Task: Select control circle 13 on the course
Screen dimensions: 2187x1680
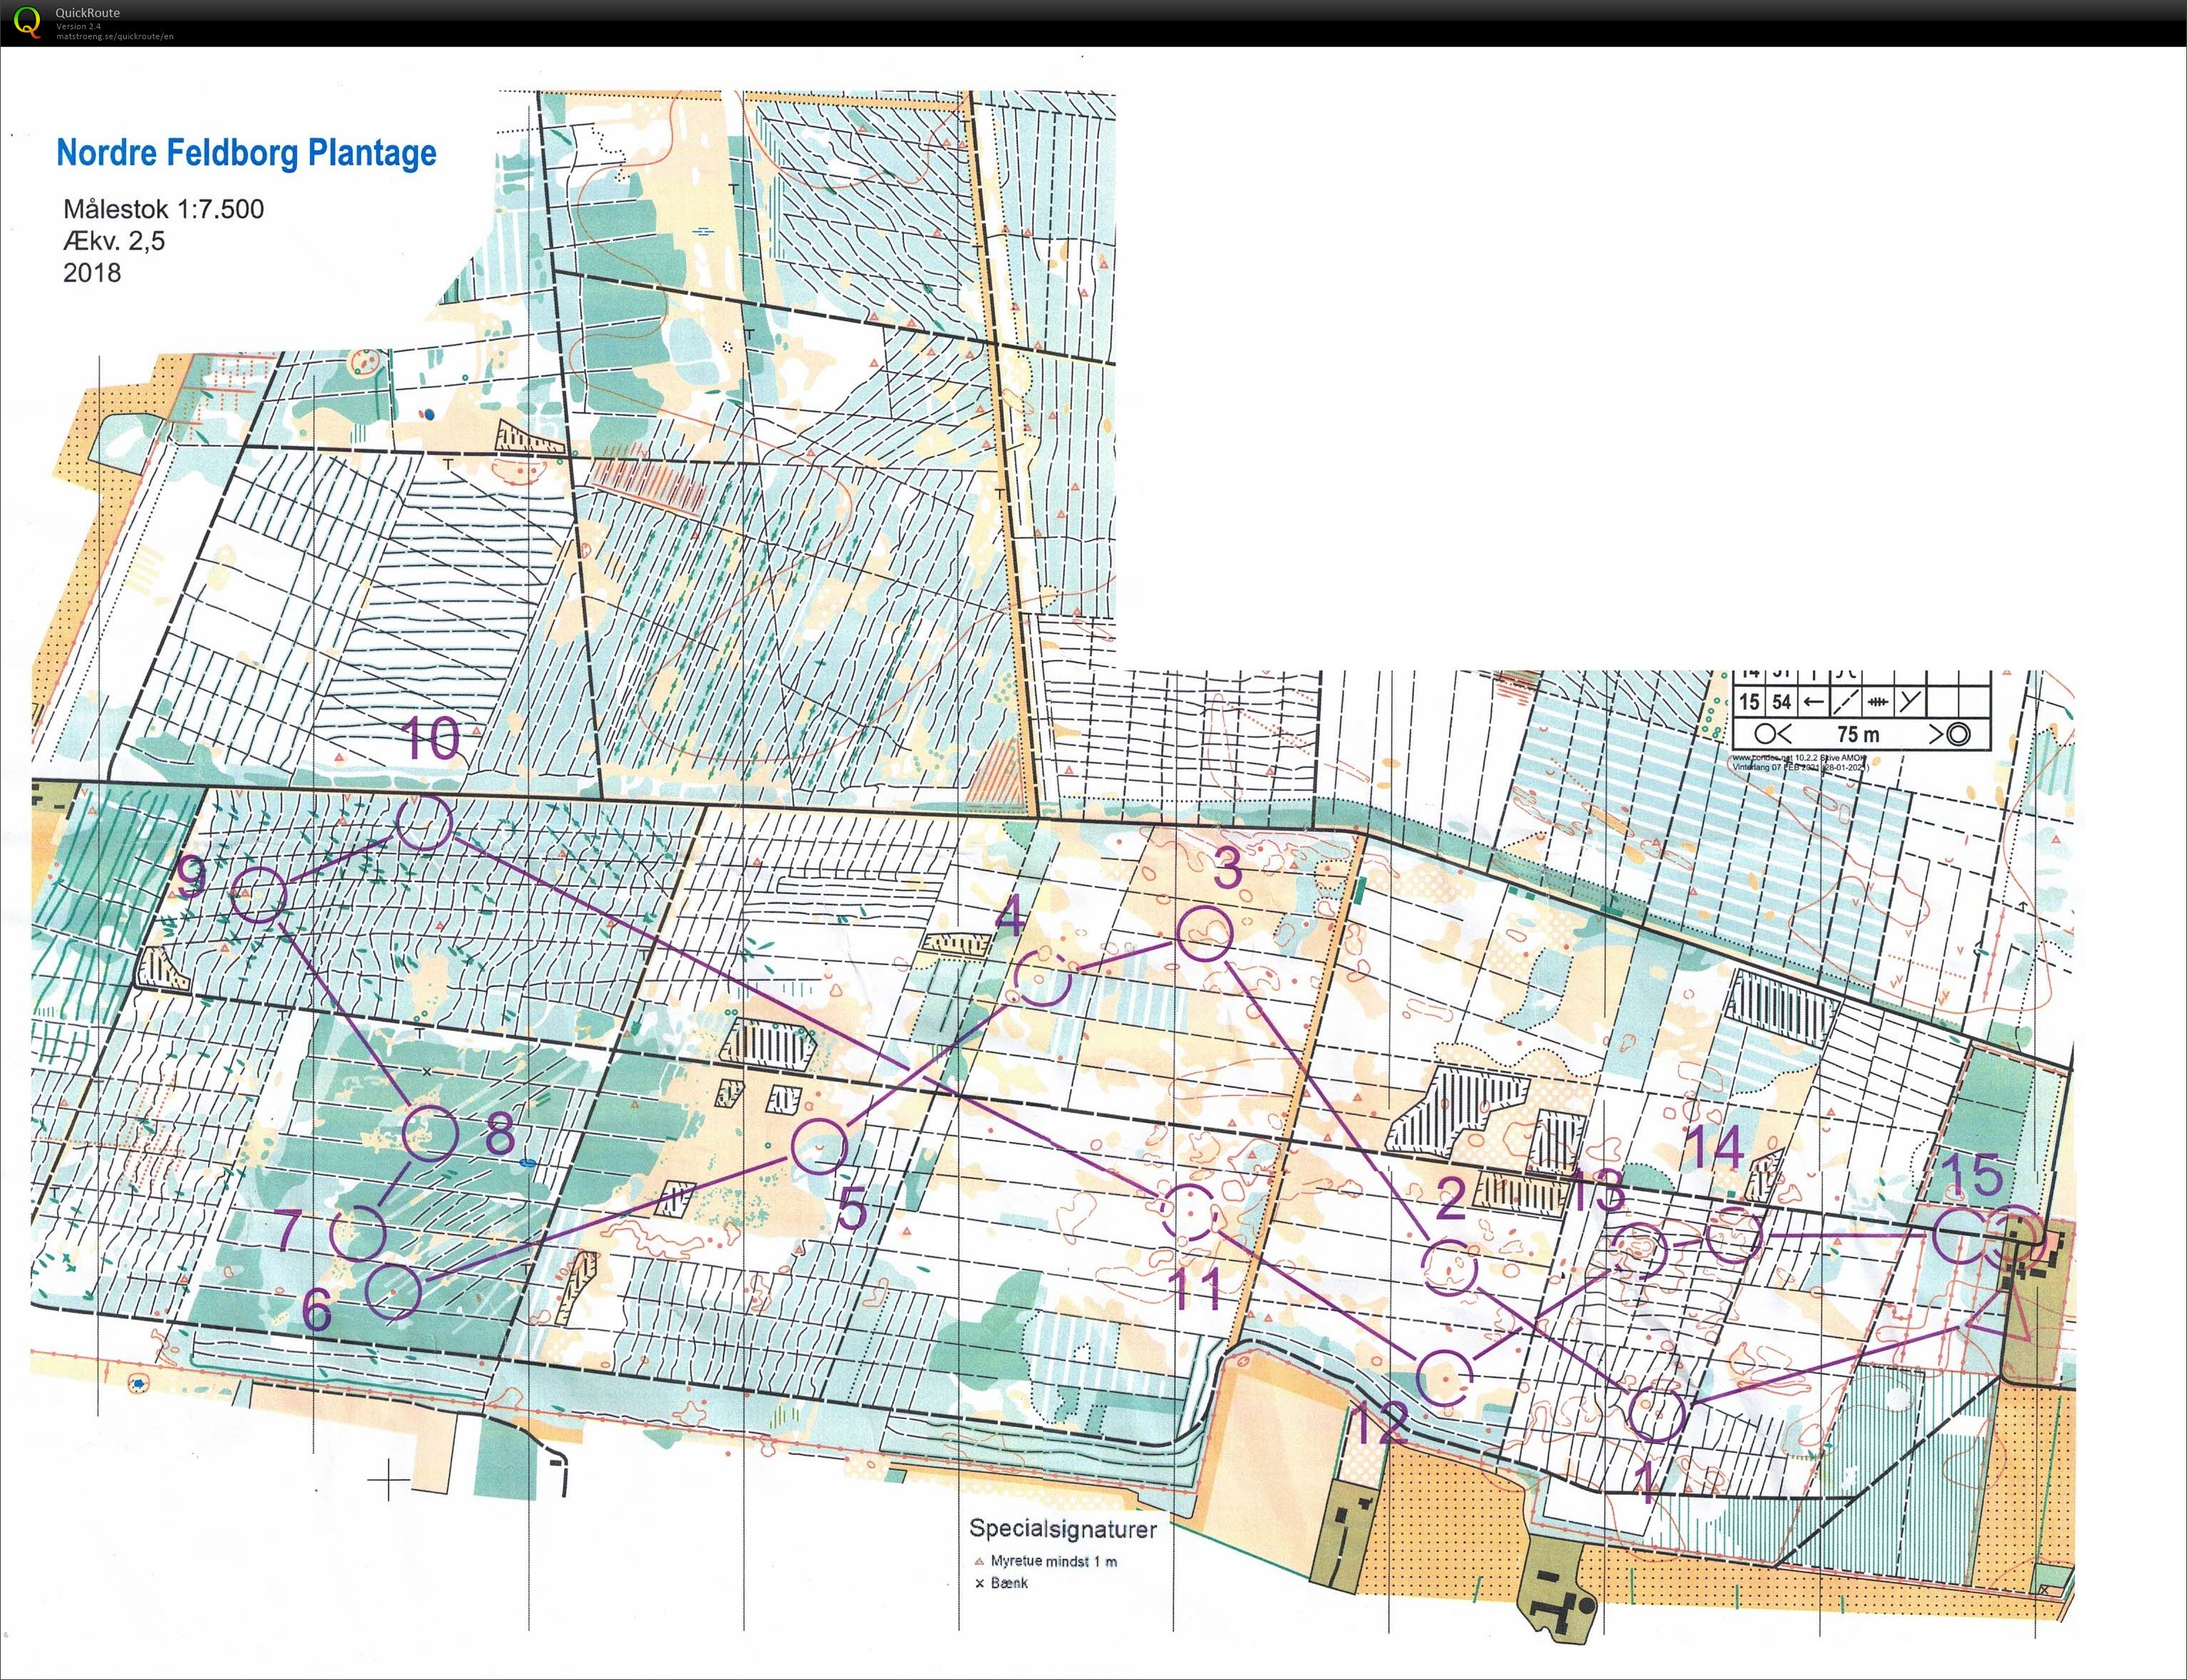Action: pos(1639,1251)
